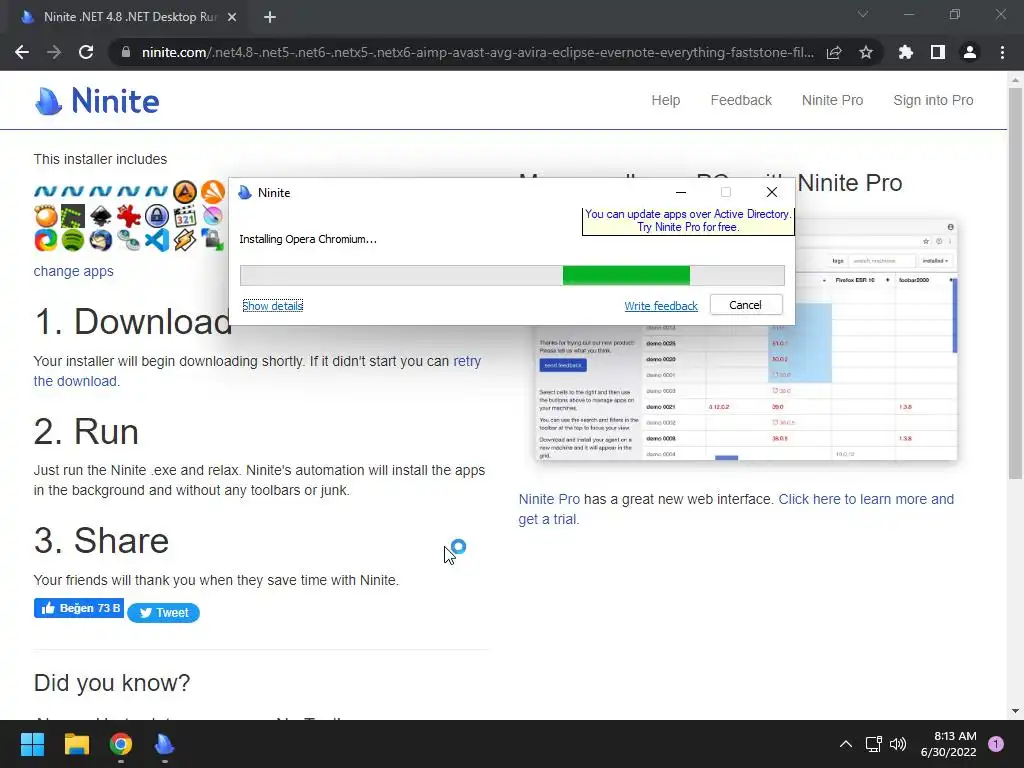
Task: Switch to the Ninite .NET 4.8 tab
Action: (x=130, y=17)
